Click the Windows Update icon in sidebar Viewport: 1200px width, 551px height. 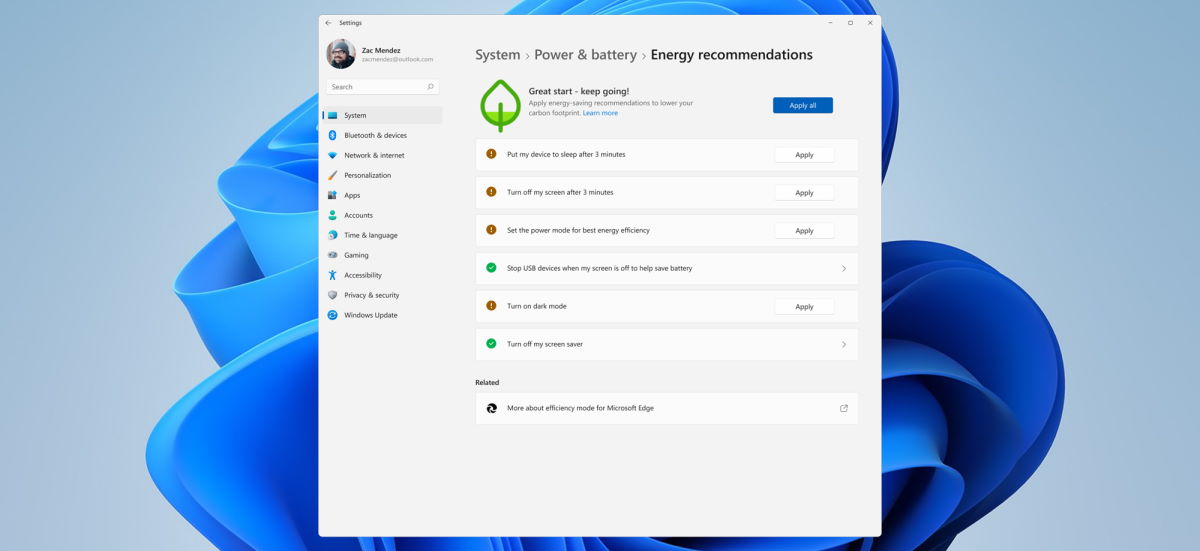coord(333,315)
